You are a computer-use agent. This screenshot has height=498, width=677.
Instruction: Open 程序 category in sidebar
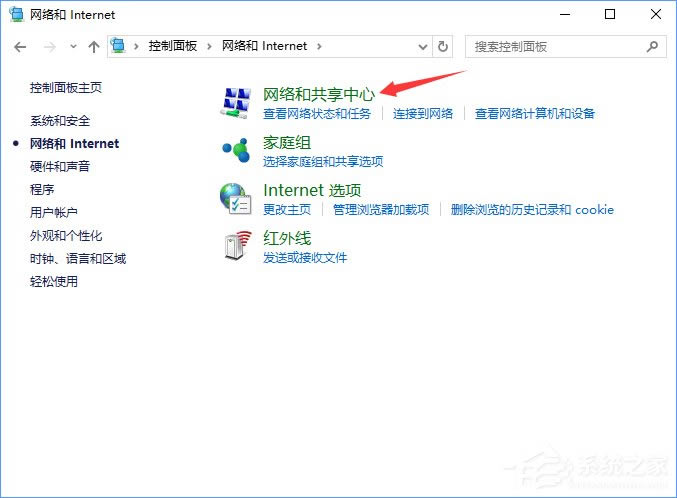click(x=42, y=189)
